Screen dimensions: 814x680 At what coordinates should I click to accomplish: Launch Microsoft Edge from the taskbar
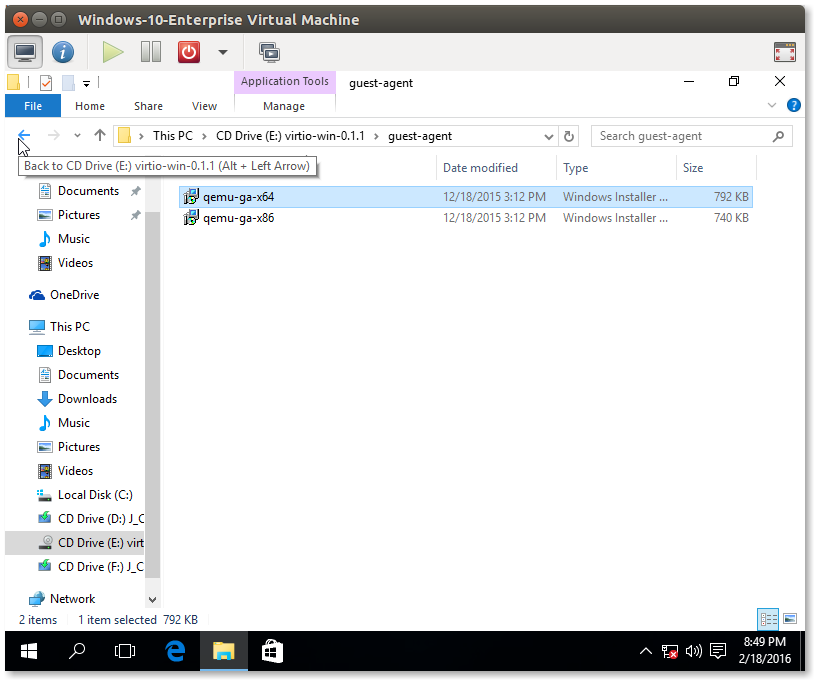175,651
